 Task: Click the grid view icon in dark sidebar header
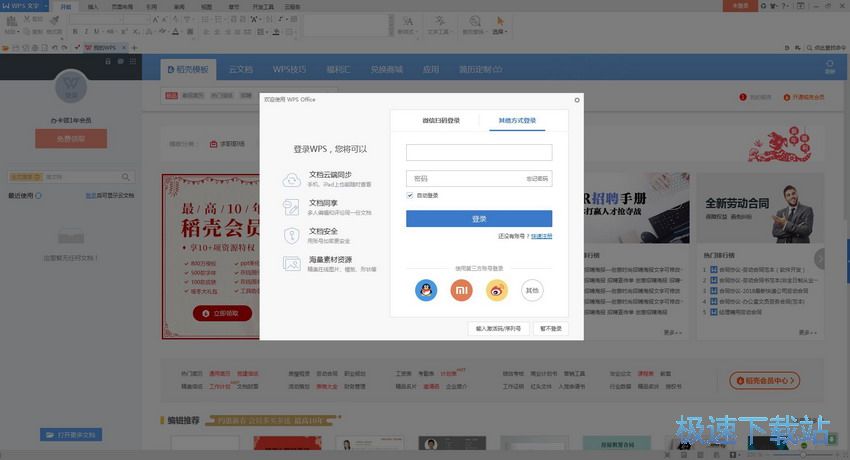coord(133,62)
